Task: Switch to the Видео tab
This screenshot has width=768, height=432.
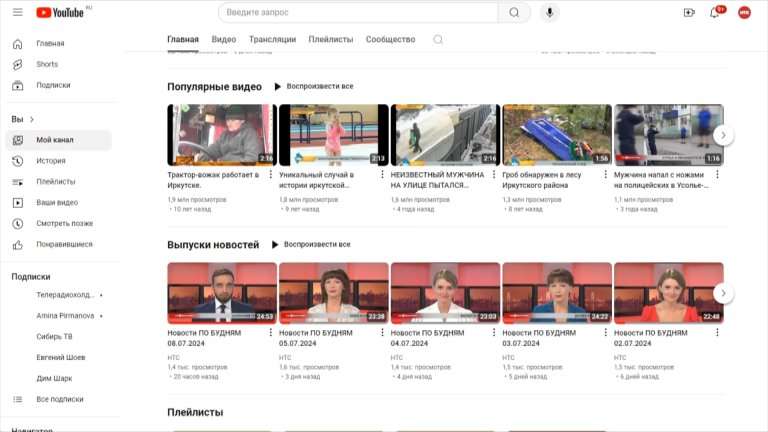Action: [x=223, y=39]
